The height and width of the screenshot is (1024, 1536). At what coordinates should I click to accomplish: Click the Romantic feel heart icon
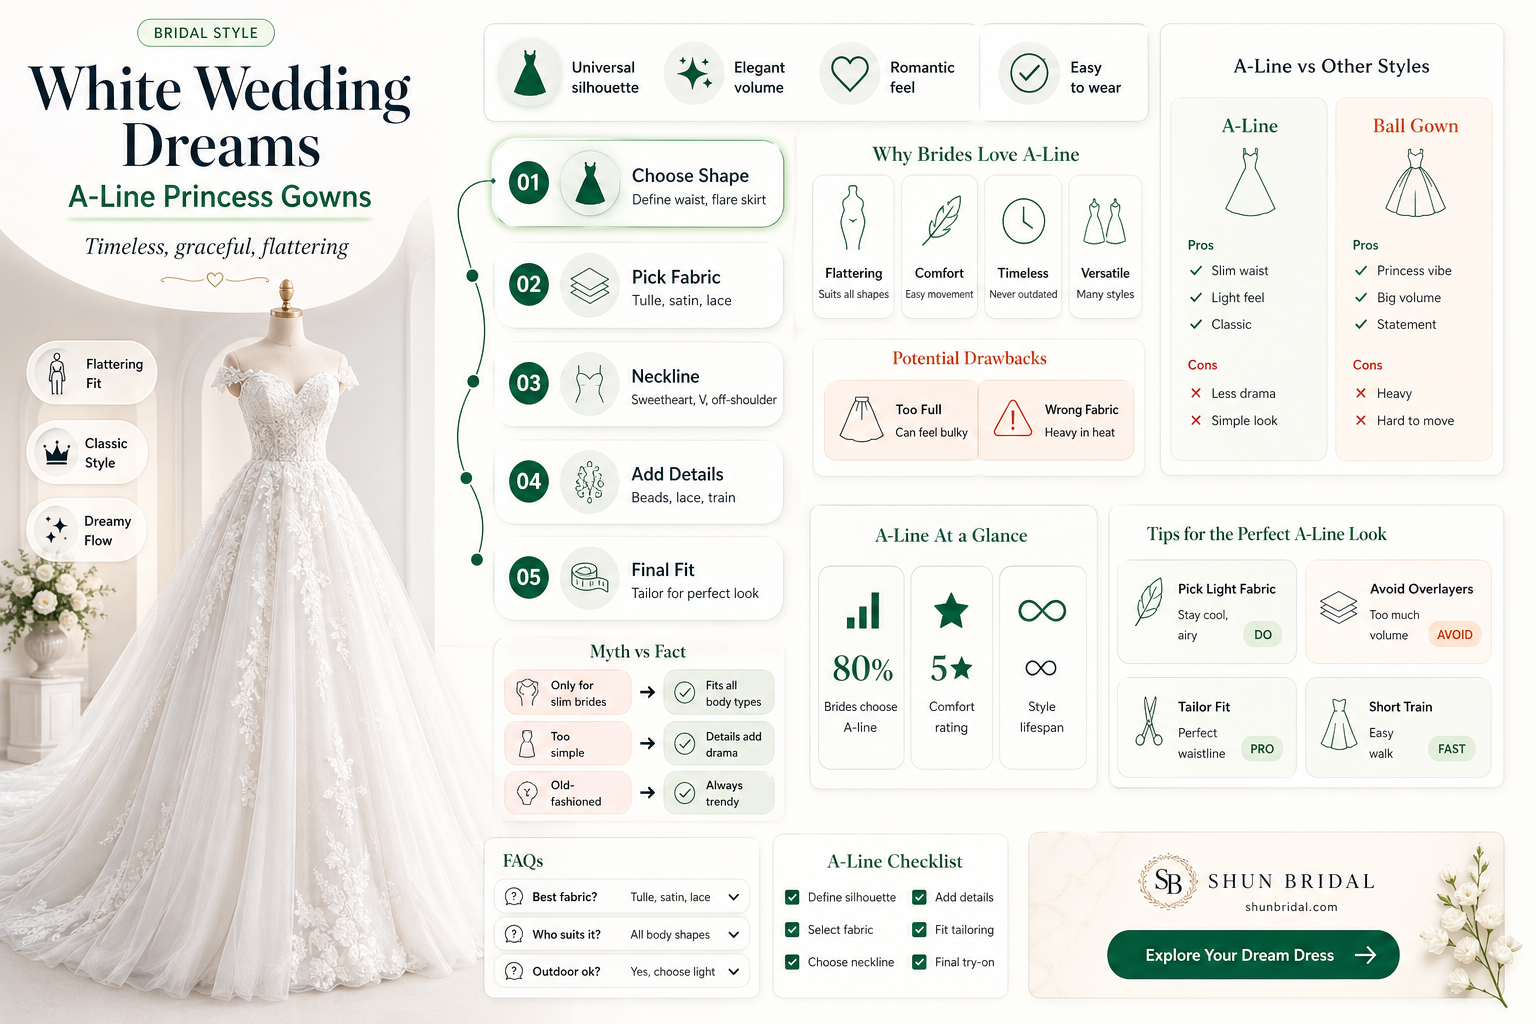coord(850,73)
